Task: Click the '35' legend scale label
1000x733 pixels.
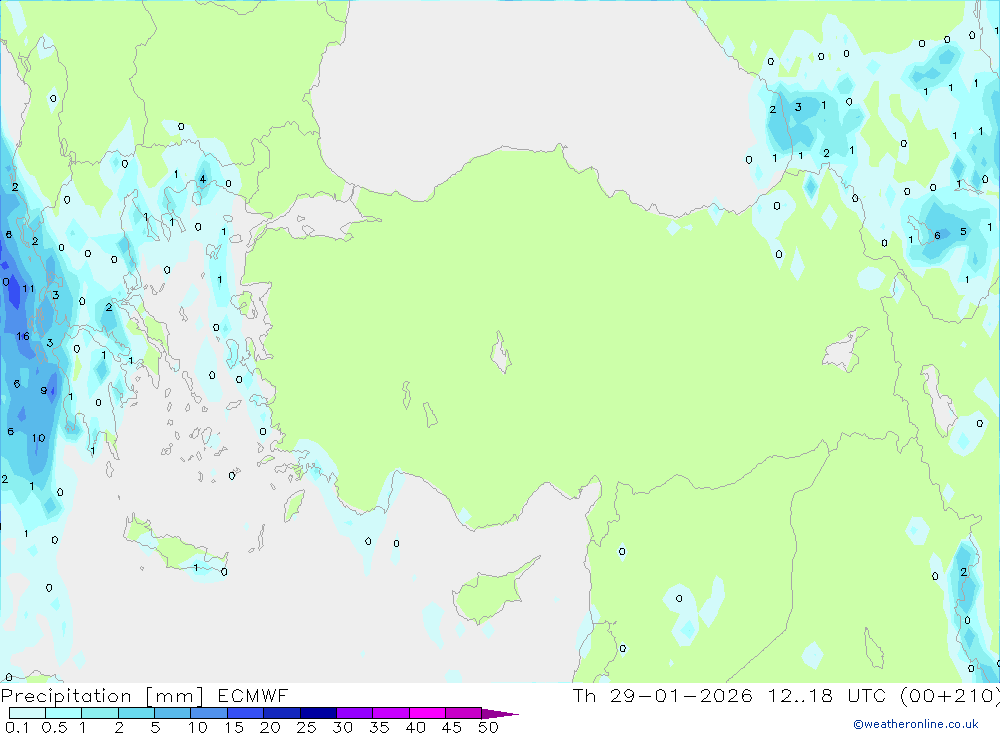Action: [379, 727]
